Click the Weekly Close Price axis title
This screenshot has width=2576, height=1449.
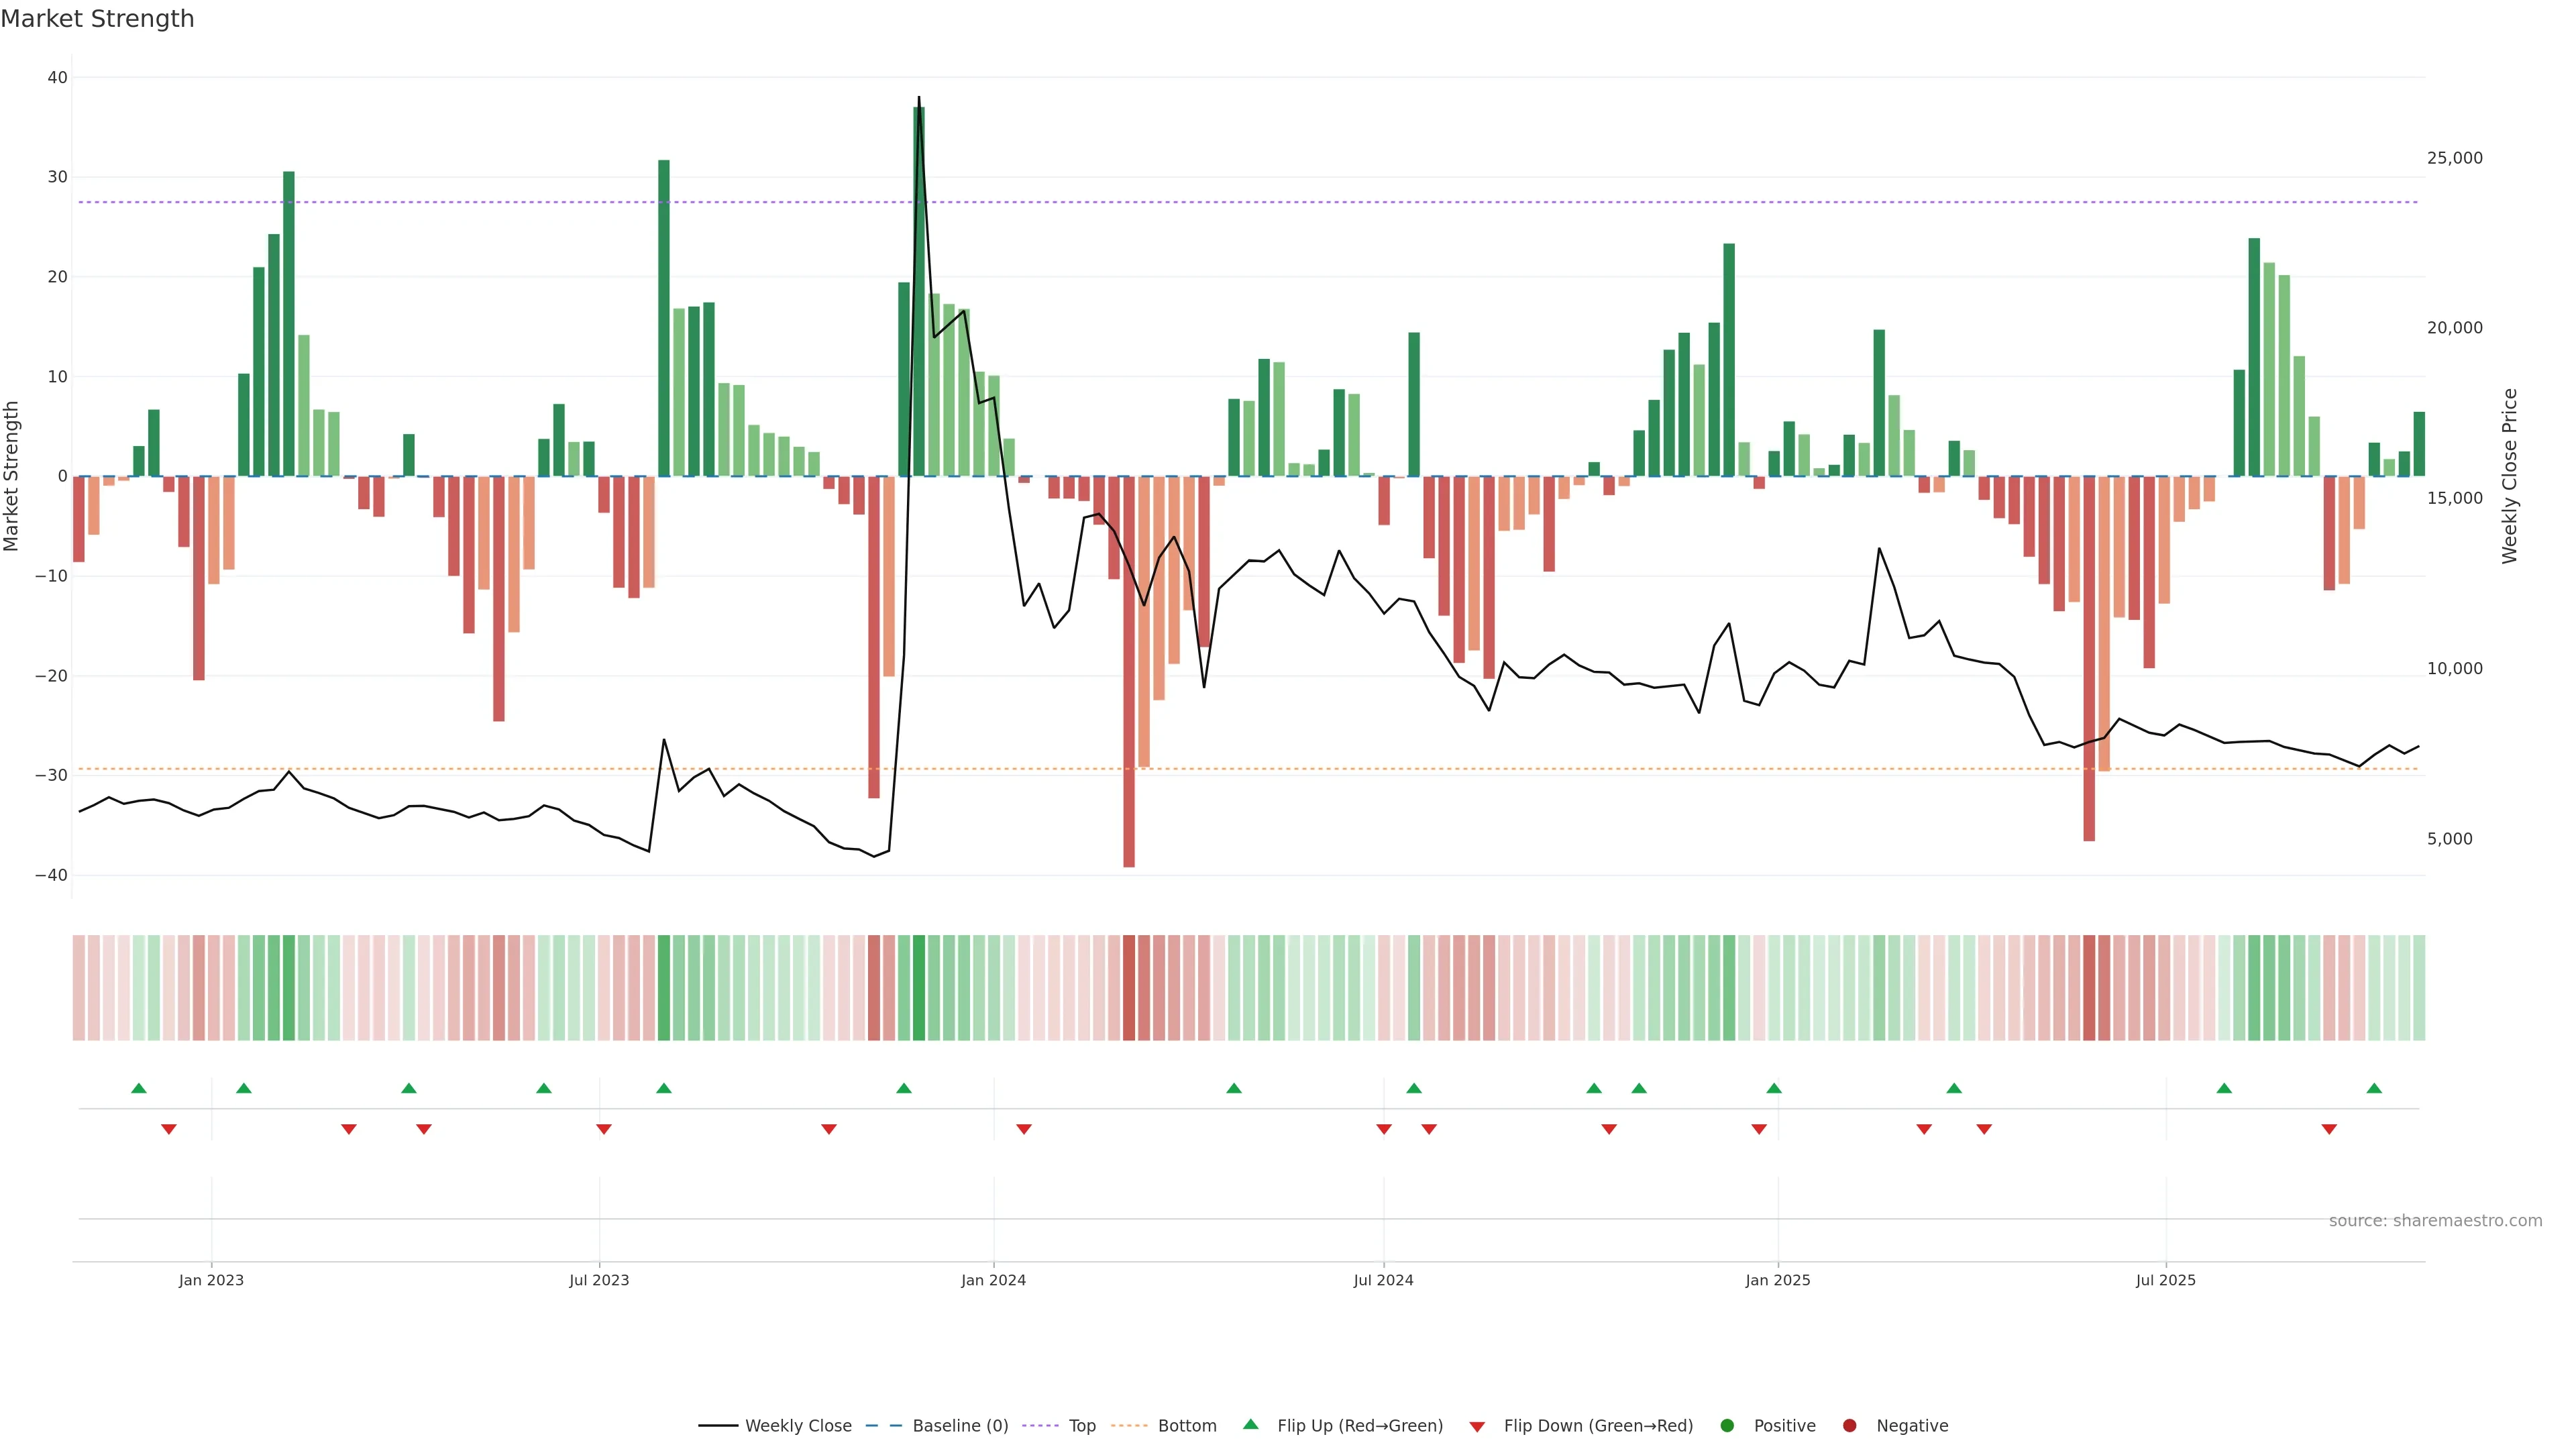[x=2509, y=476]
